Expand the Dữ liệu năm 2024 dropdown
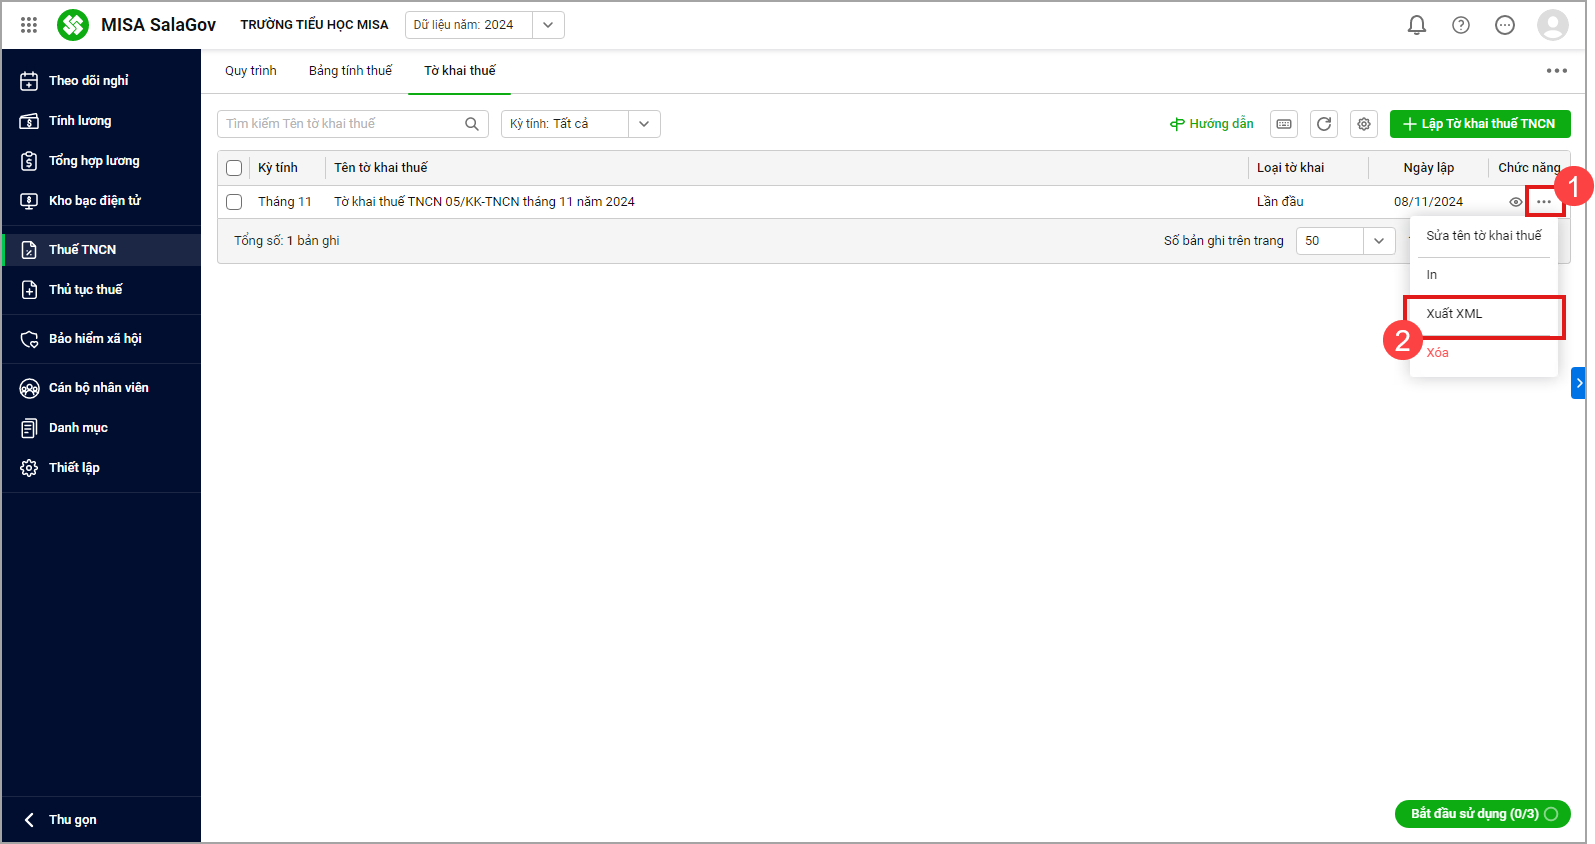The height and width of the screenshot is (844, 1595). pyautogui.click(x=547, y=25)
